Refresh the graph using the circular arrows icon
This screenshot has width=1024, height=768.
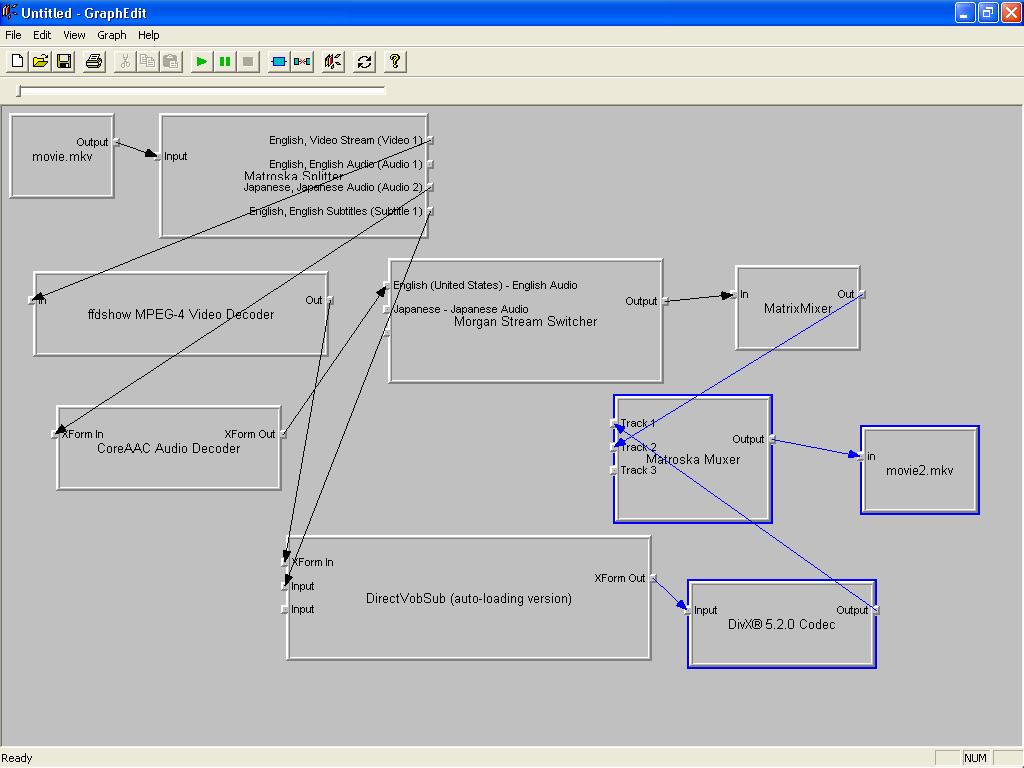(364, 61)
